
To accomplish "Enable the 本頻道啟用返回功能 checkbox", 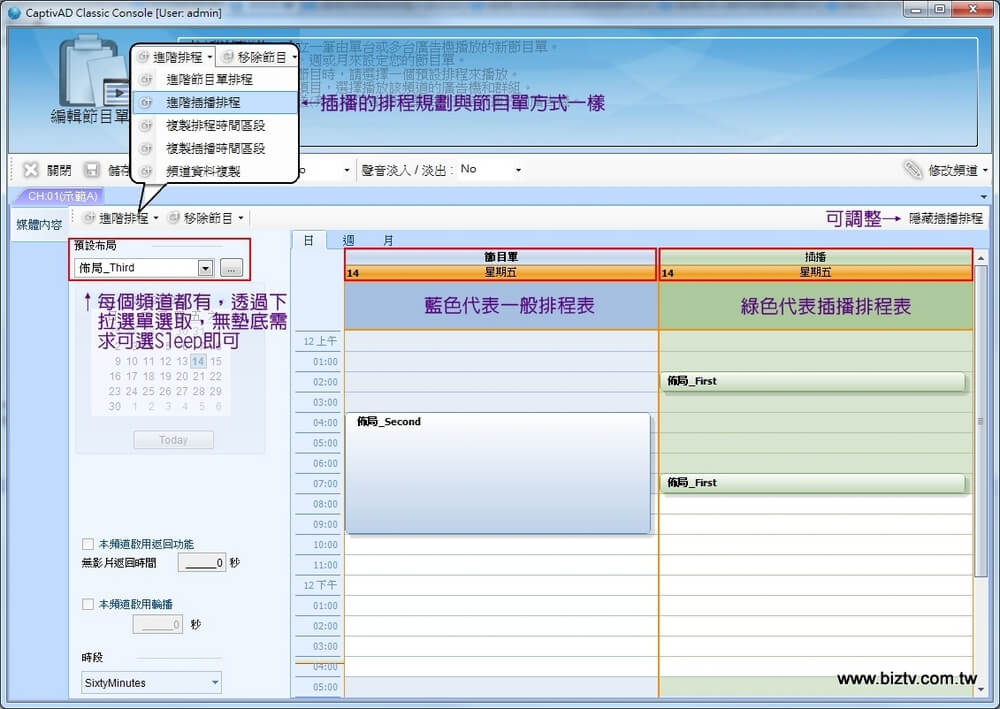I will (x=88, y=544).
